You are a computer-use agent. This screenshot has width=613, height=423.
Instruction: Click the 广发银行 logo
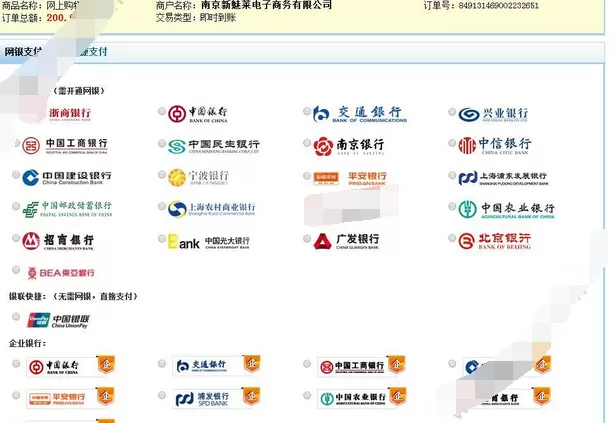click(346, 242)
